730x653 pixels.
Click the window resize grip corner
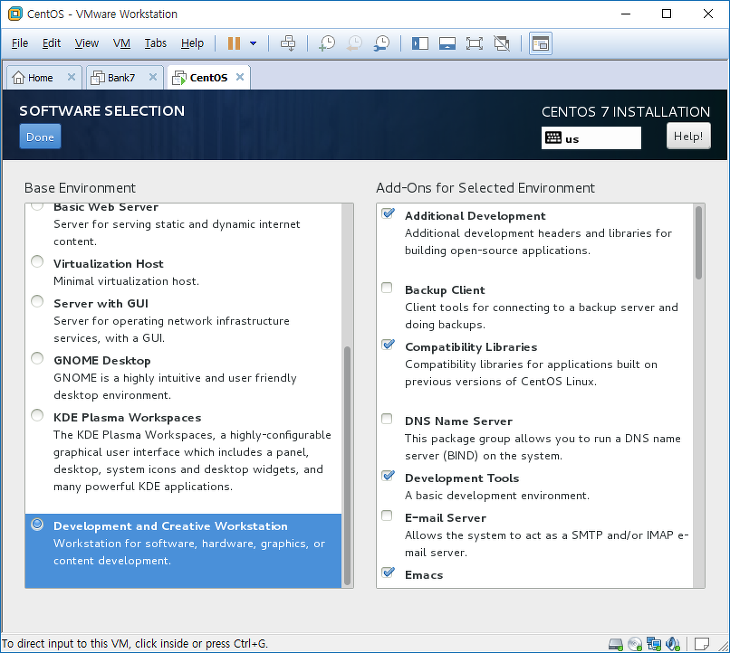coord(723,646)
